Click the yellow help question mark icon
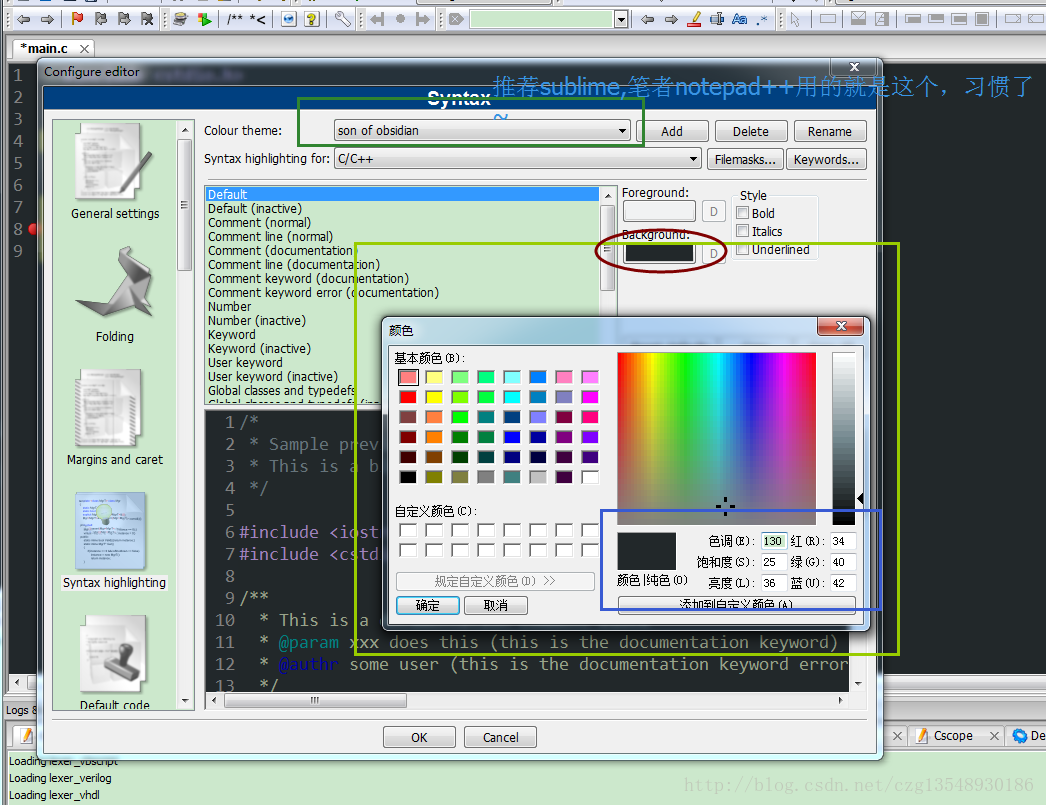 click(x=312, y=19)
